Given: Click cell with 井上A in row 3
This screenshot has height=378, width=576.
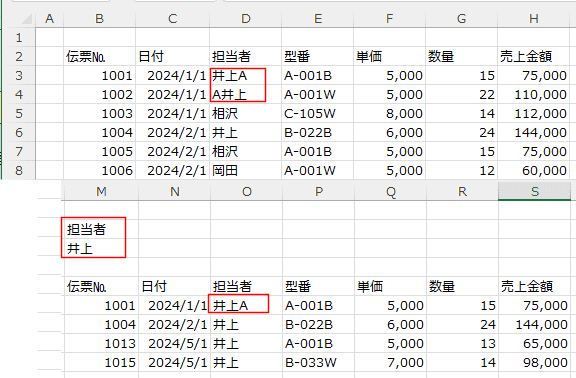Looking at the screenshot, I should pyautogui.click(x=245, y=76).
